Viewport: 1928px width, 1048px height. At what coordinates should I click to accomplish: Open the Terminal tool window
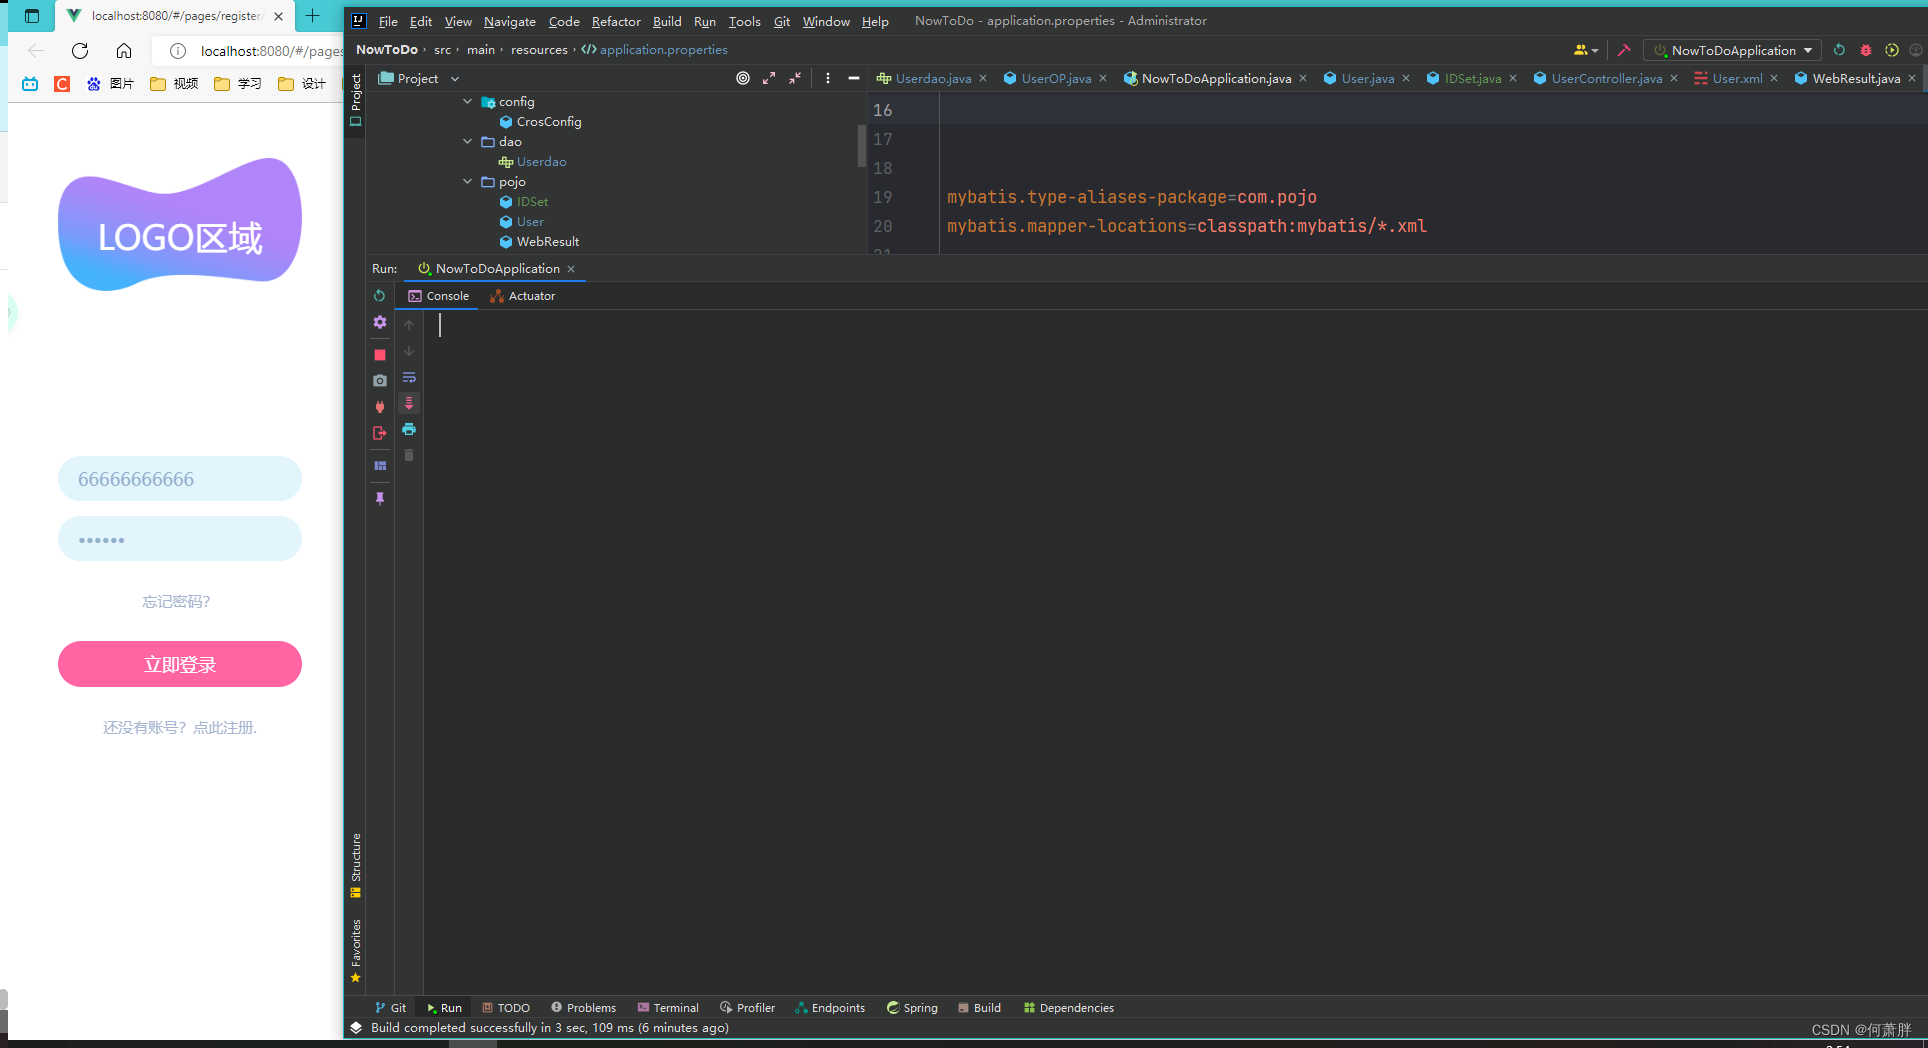pyautogui.click(x=668, y=1008)
